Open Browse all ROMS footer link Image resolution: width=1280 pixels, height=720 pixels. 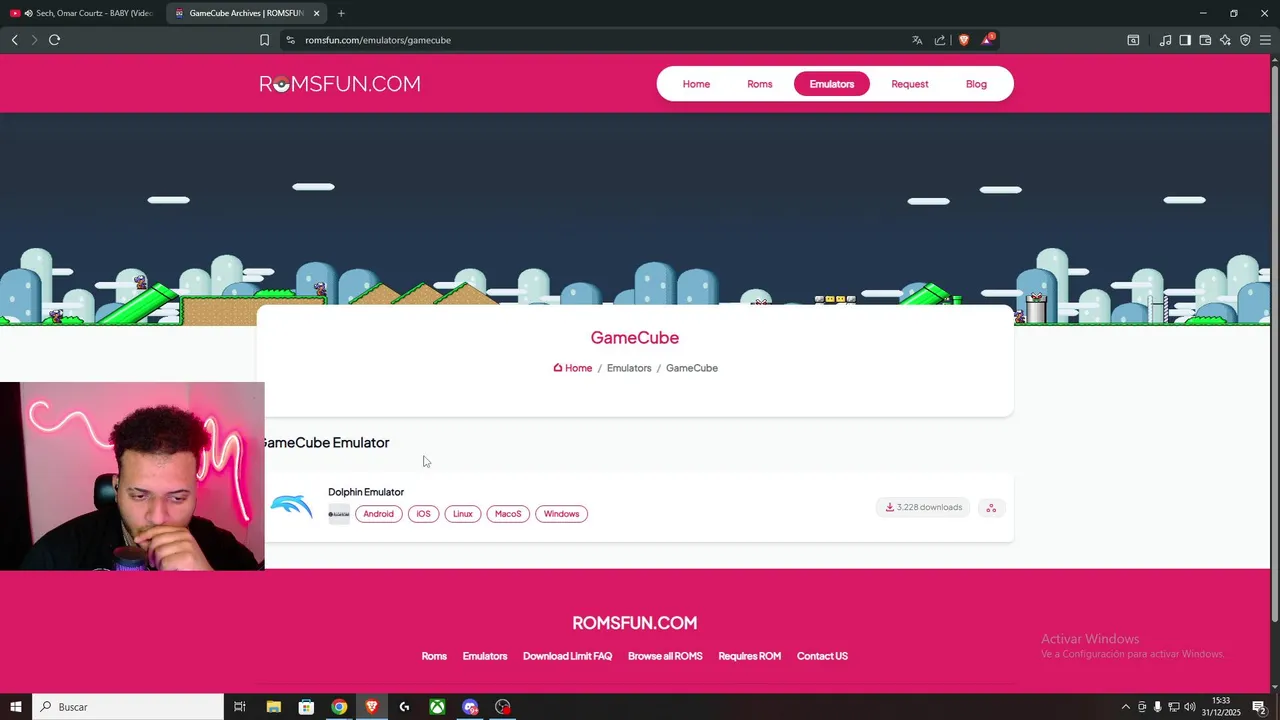pyautogui.click(x=665, y=656)
